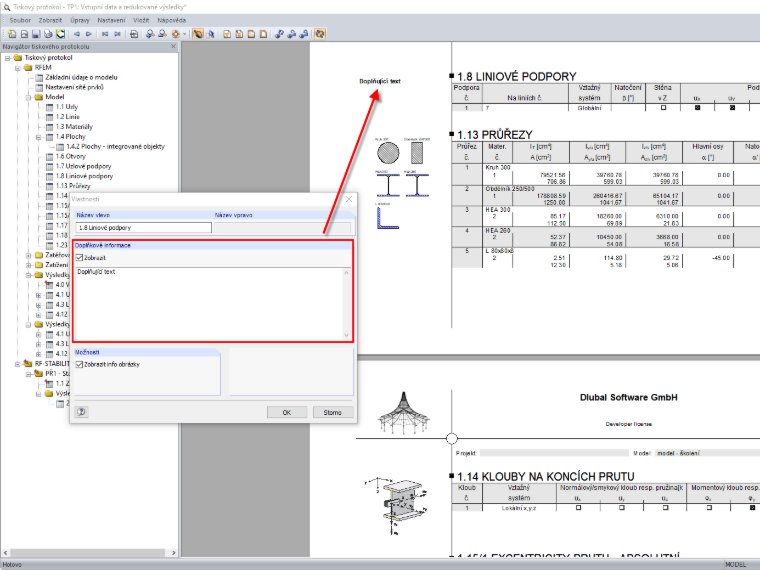Screen dimensions: 760x570
Task: Collapse the 1.4 Plochy tree node
Action: coord(38,137)
